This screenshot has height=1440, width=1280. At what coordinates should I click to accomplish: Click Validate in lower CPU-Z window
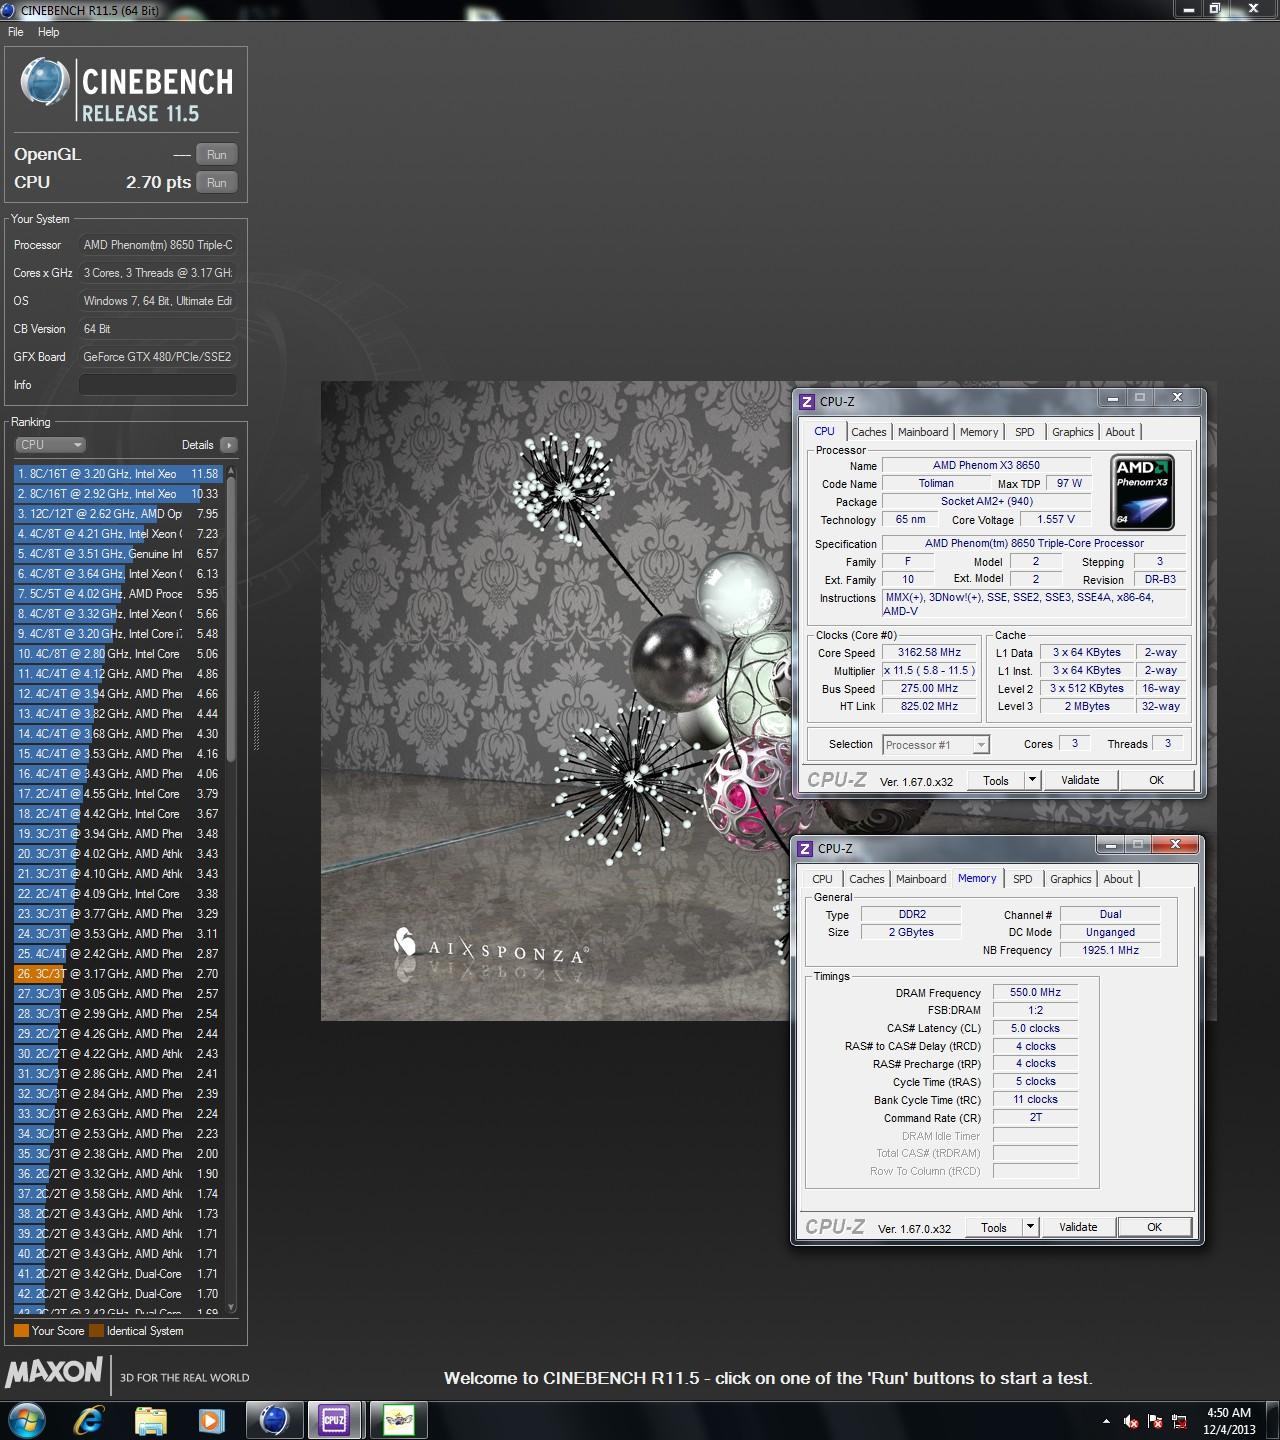(1078, 1228)
